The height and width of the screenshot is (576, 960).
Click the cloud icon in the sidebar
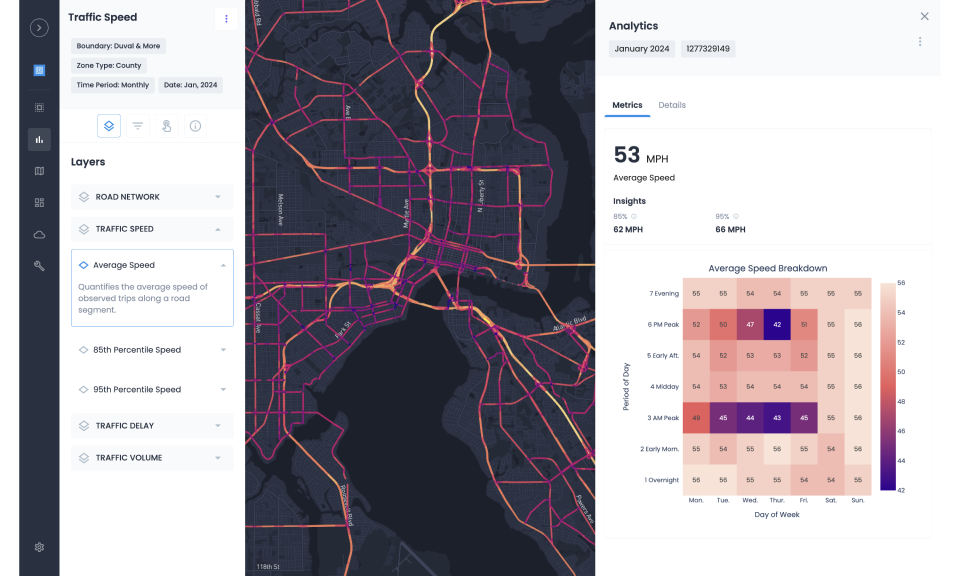[x=38, y=234]
